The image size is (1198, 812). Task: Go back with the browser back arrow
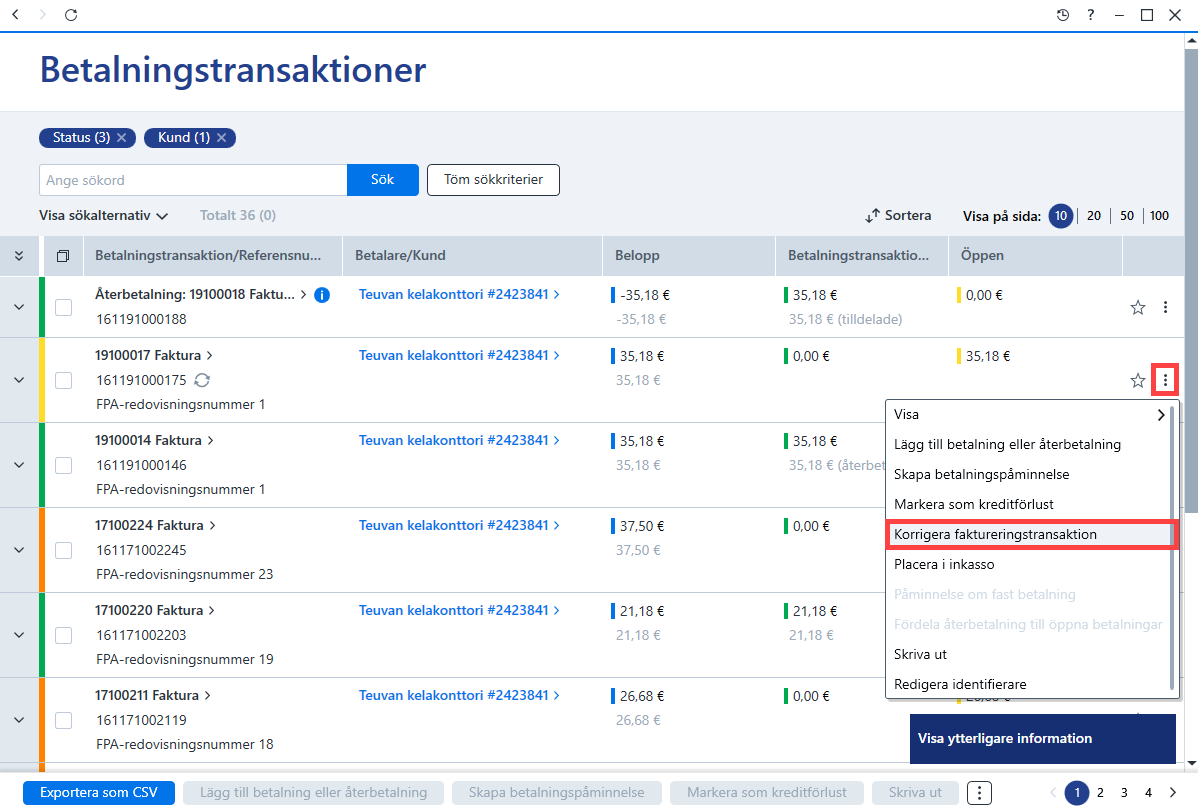[x=15, y=15]
